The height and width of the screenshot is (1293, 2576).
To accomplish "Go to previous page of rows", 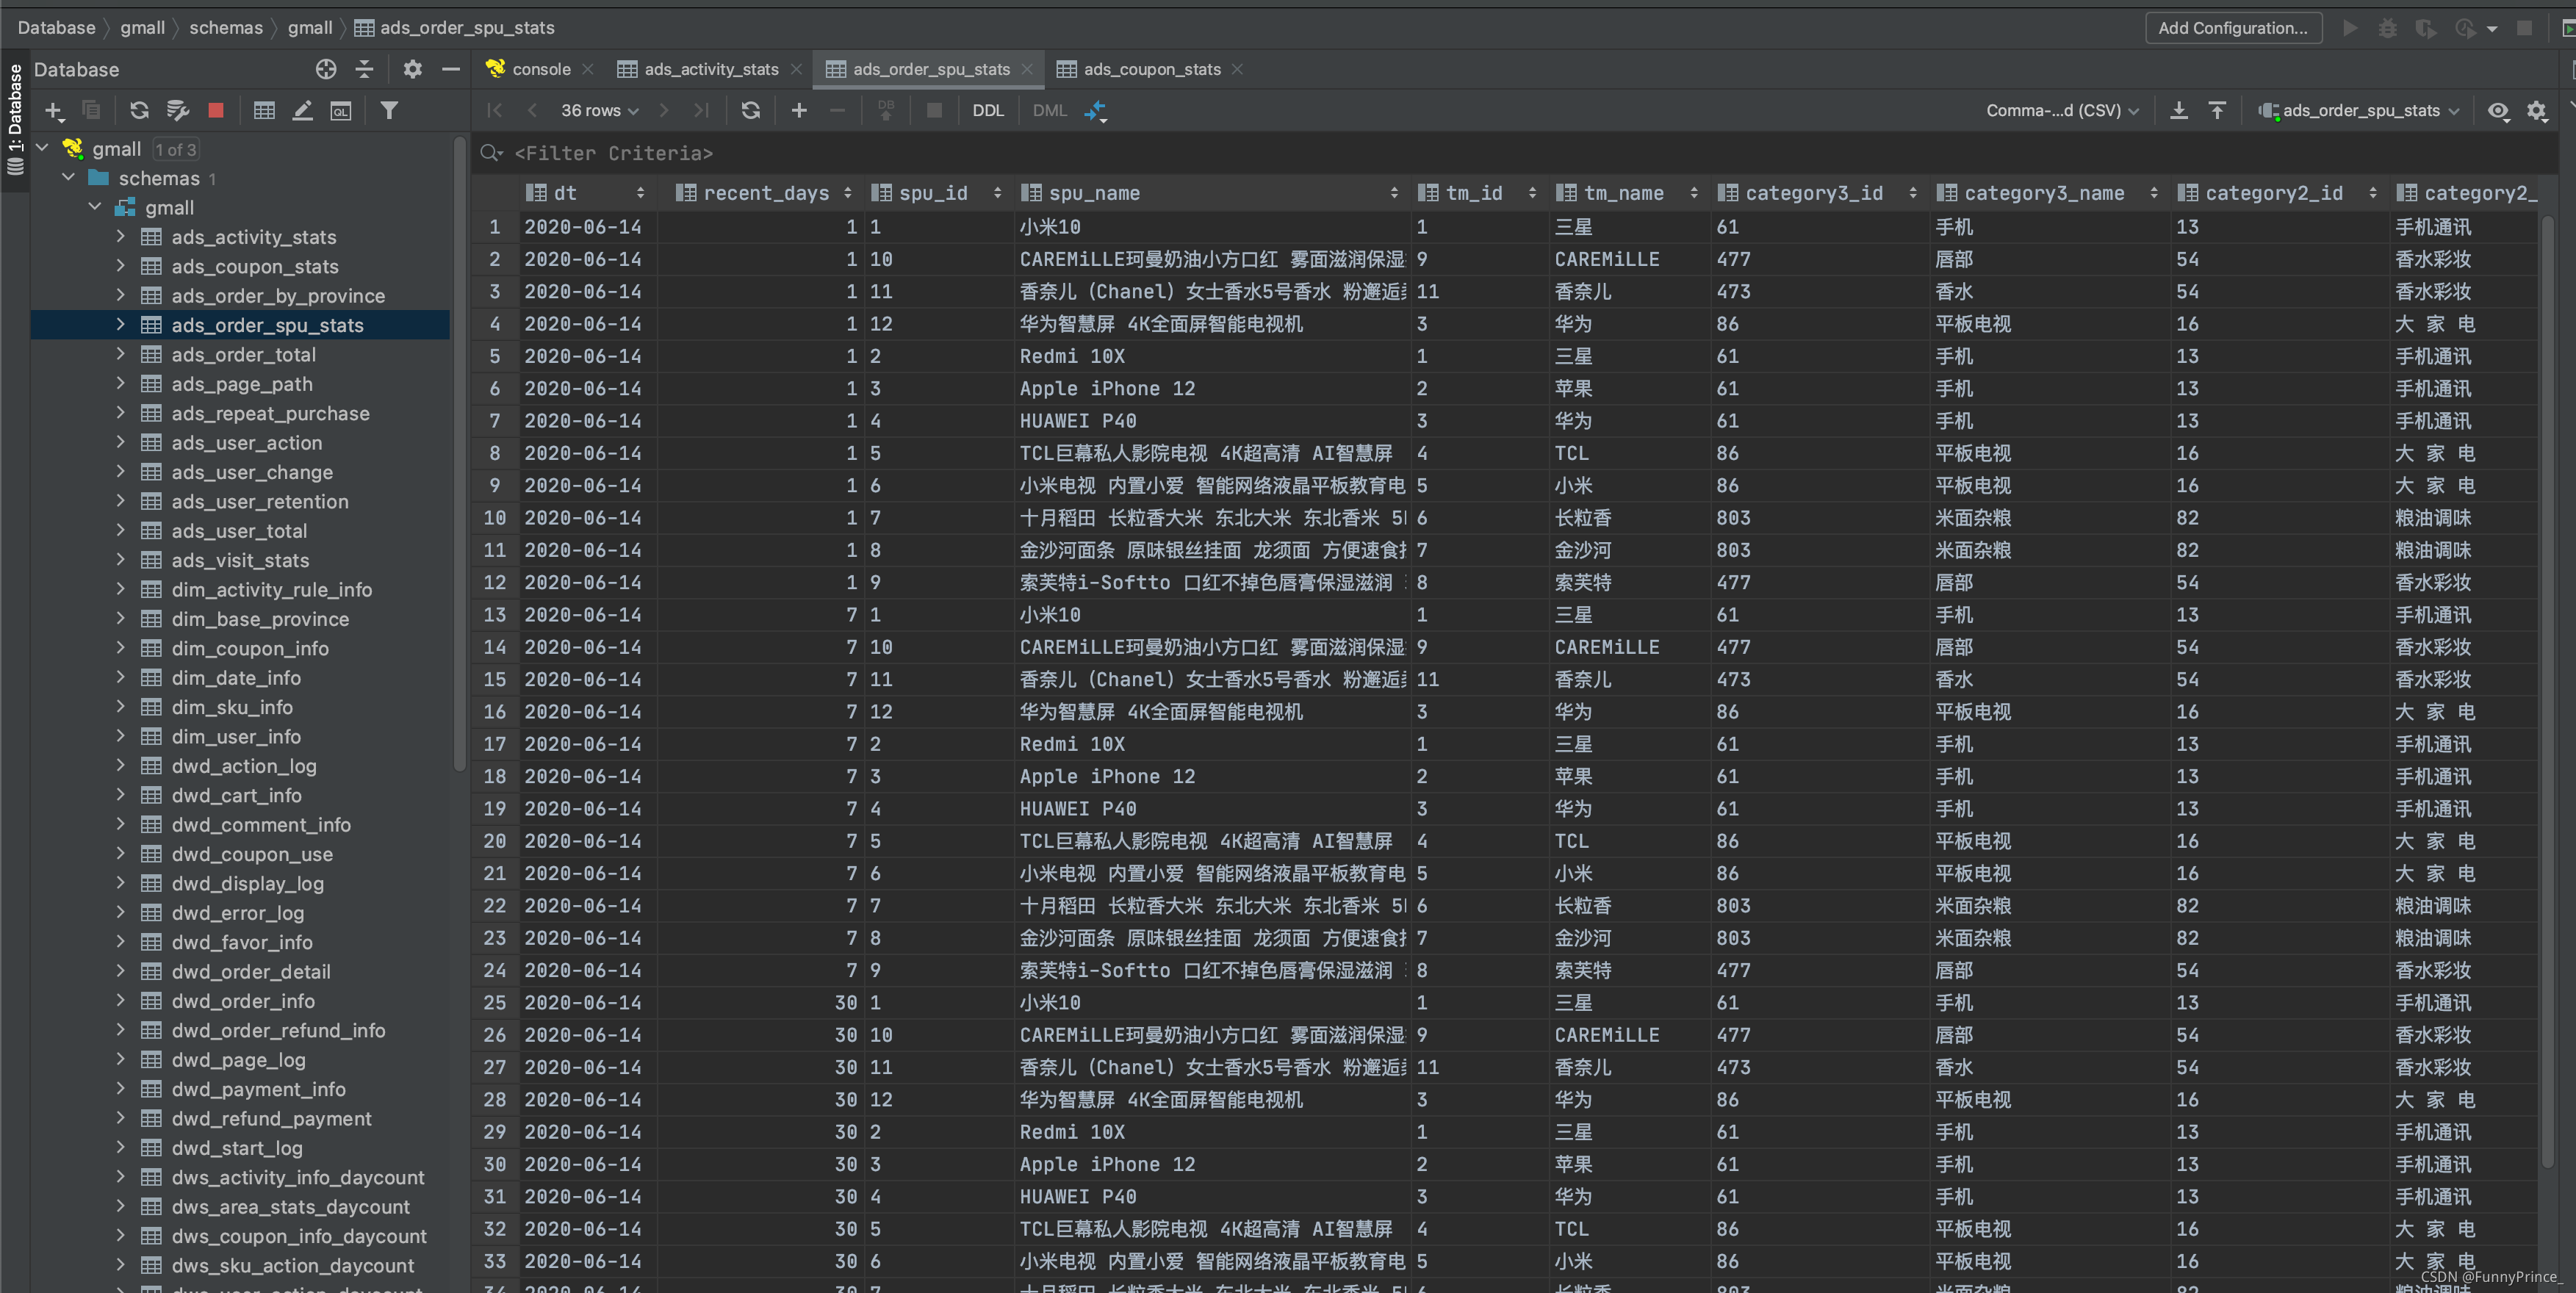I will [532, 111].
